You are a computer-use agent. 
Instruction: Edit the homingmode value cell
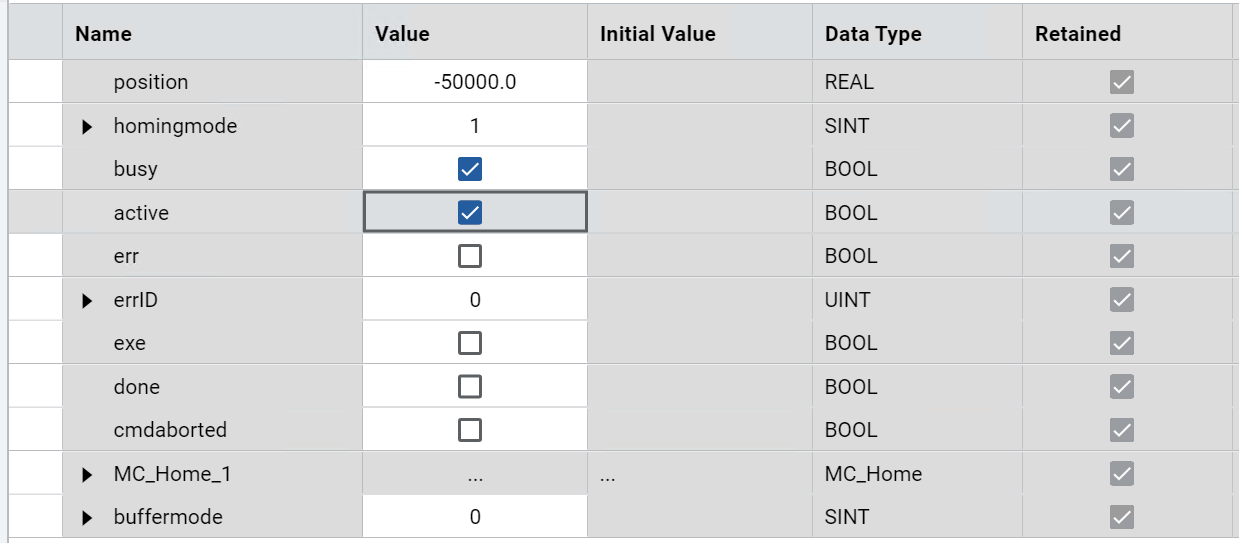point(475,126)
